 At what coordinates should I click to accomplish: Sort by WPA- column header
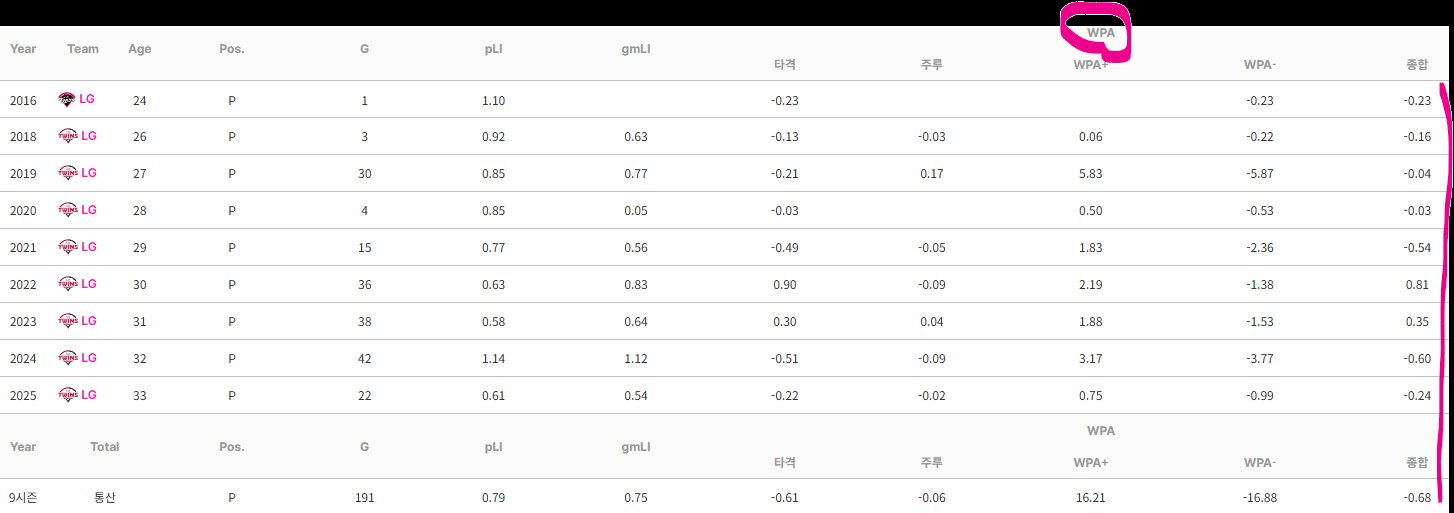click(1260, 65)
